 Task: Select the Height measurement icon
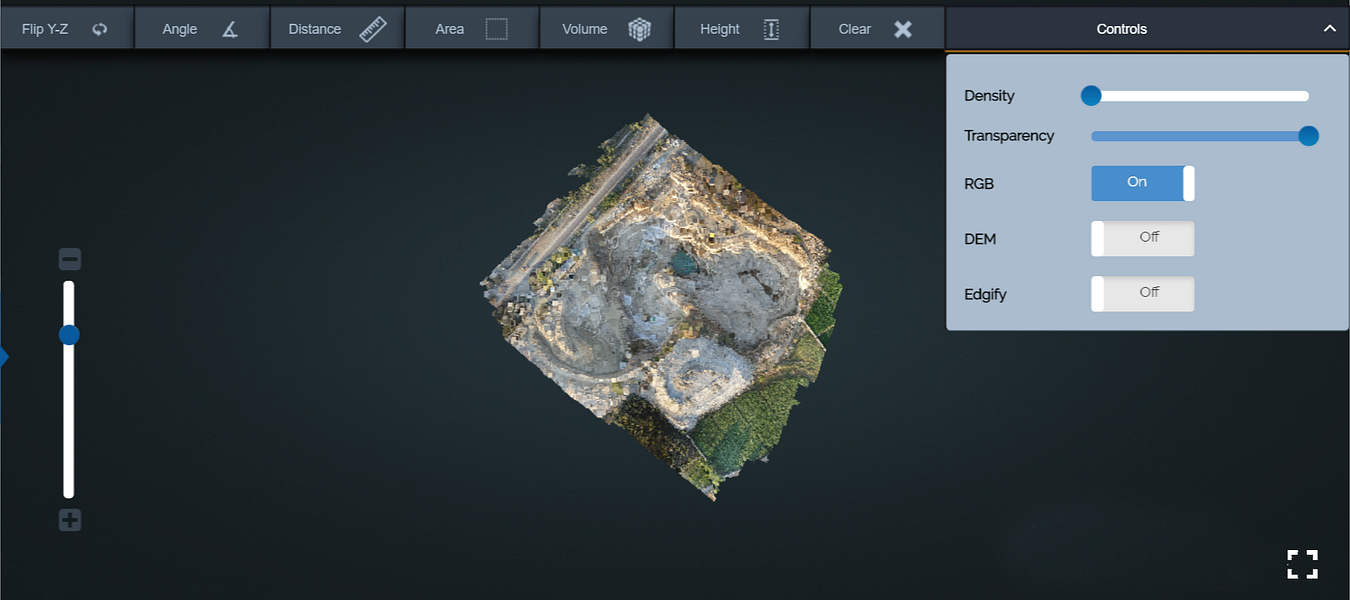(x=771, y=29)
